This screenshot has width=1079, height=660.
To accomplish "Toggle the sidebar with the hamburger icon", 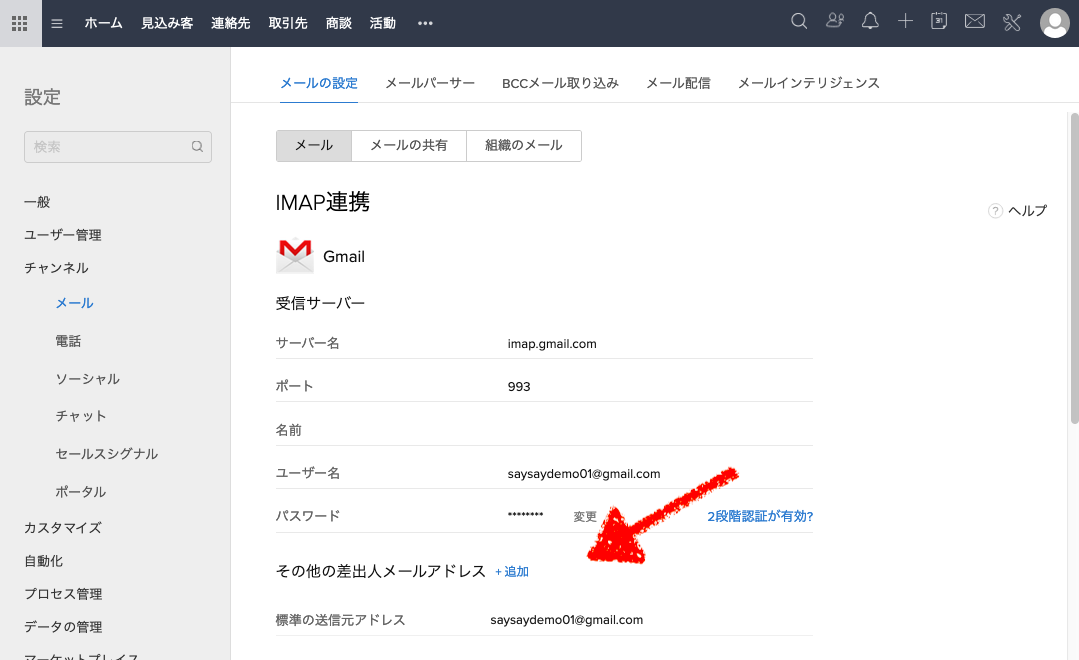I will click(x=56, y=23).
